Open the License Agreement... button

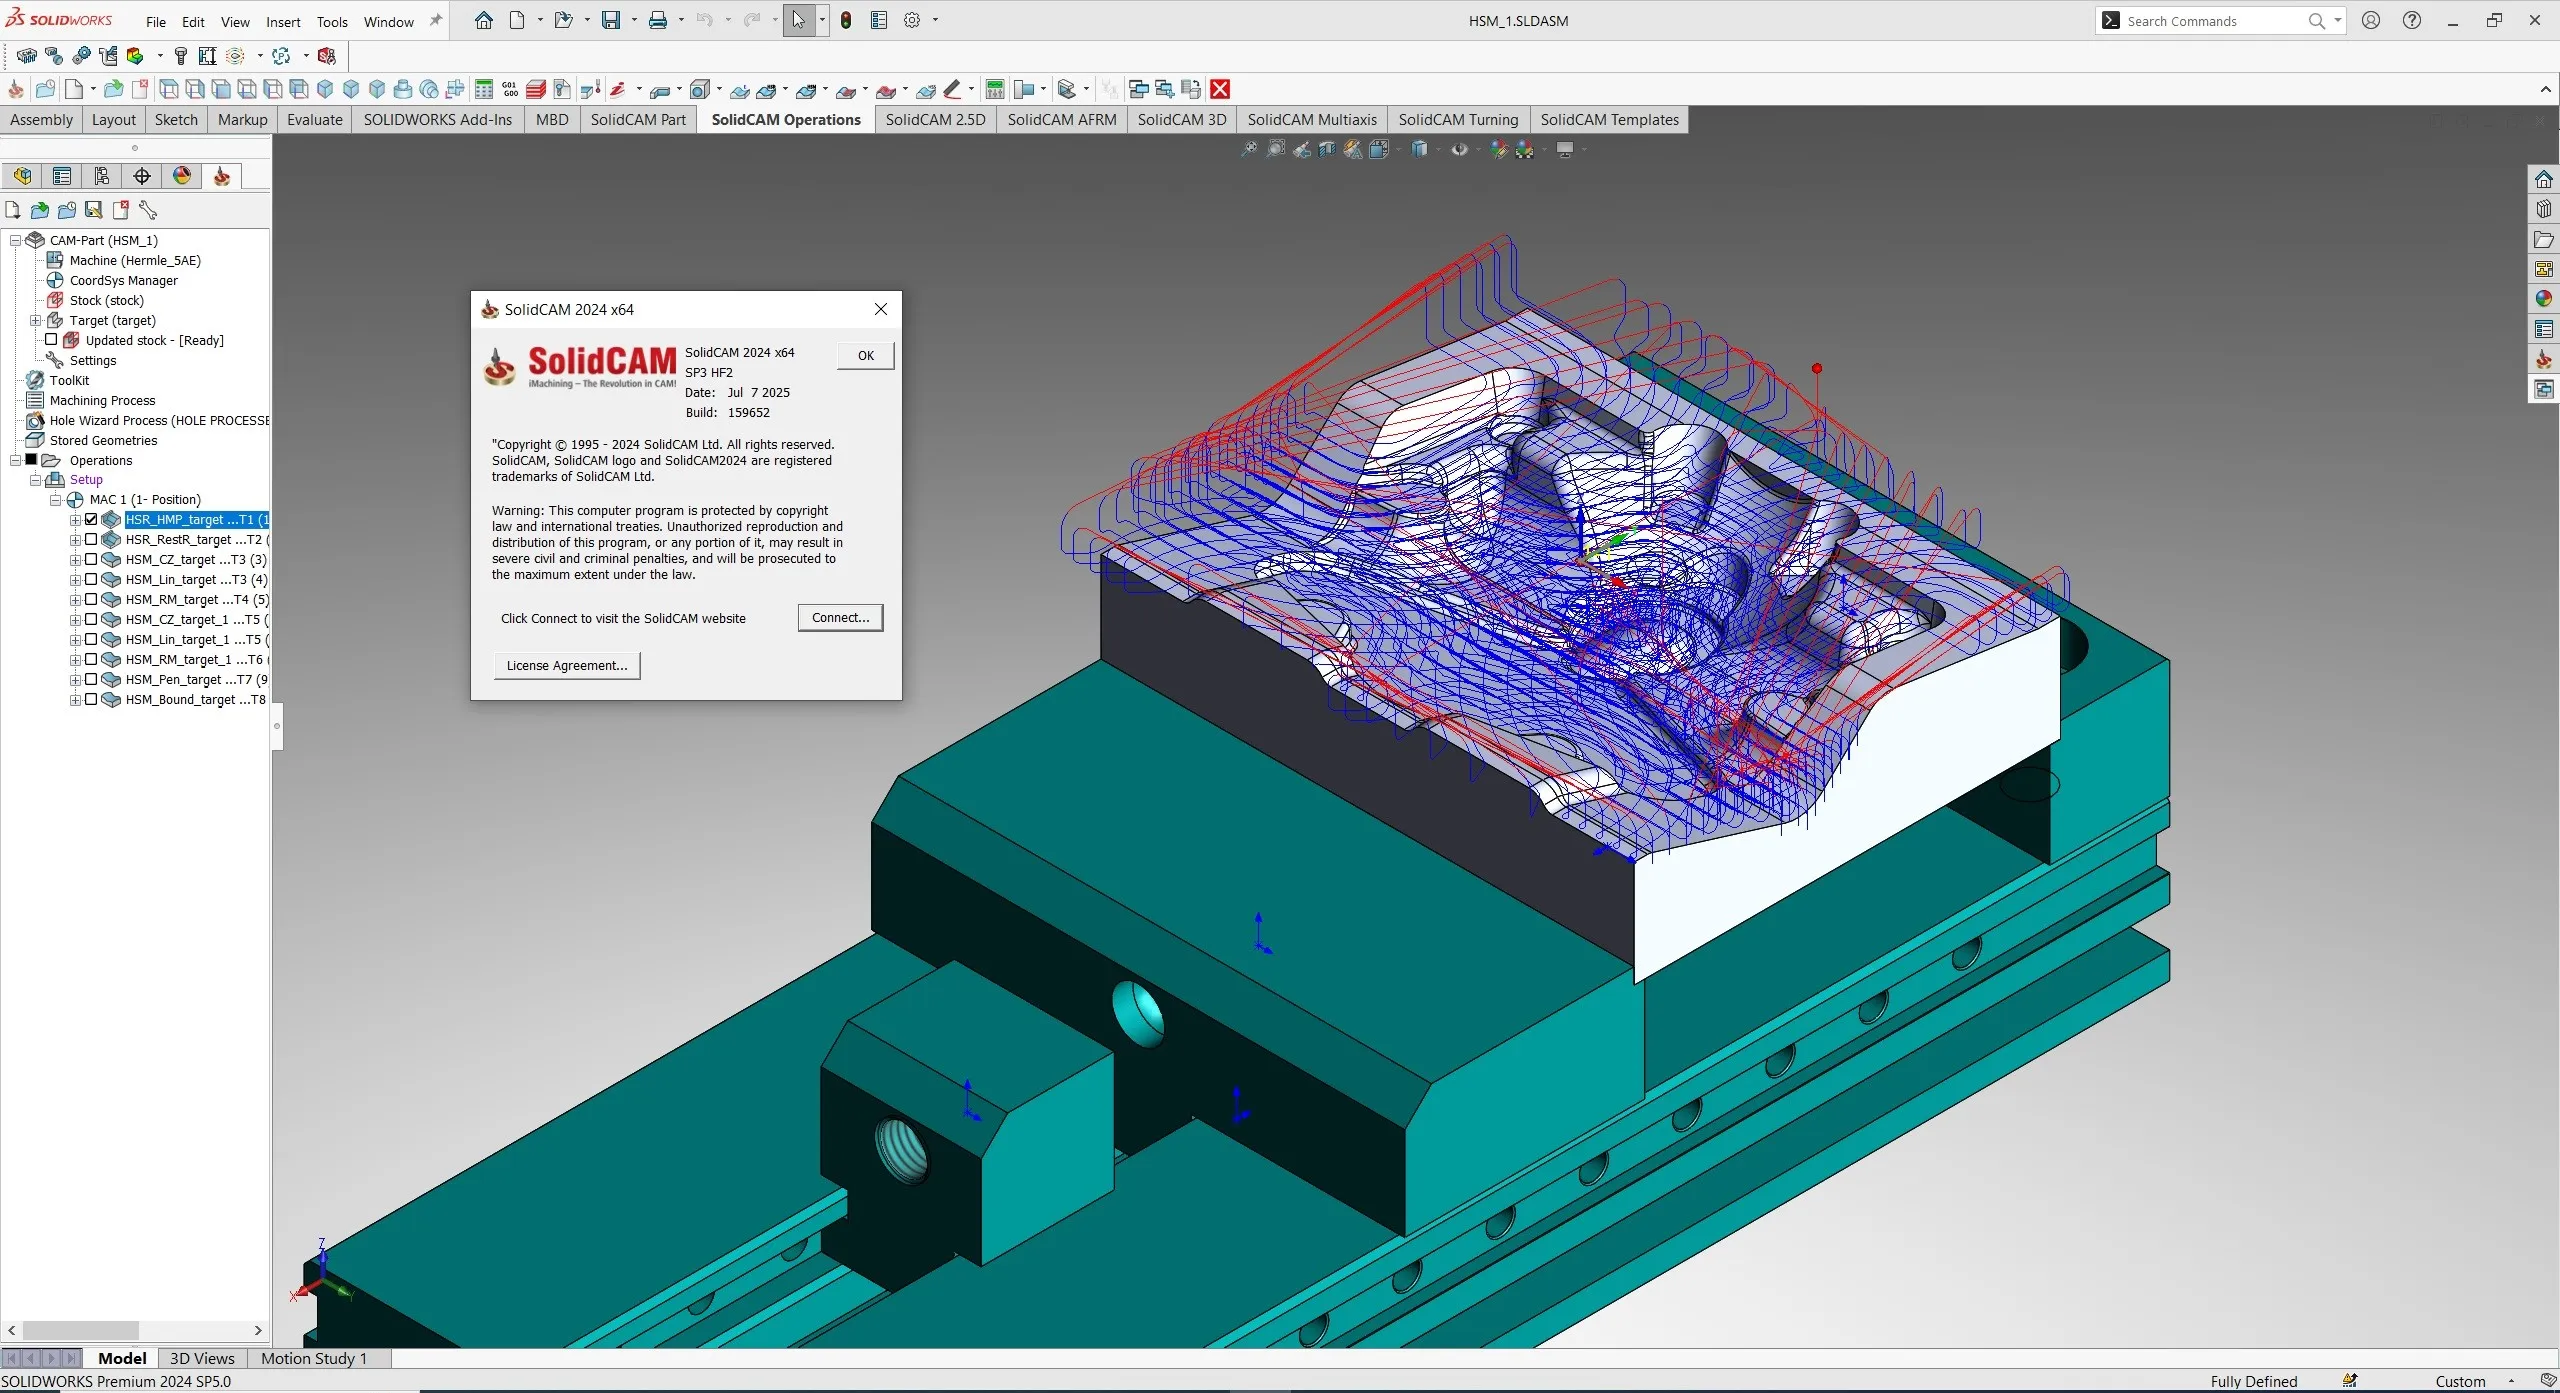click(567, 665)
